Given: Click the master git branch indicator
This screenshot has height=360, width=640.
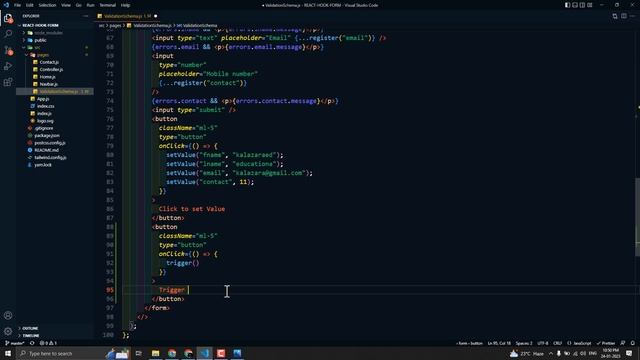Looking at the screenshot, I should pos(15,343).
